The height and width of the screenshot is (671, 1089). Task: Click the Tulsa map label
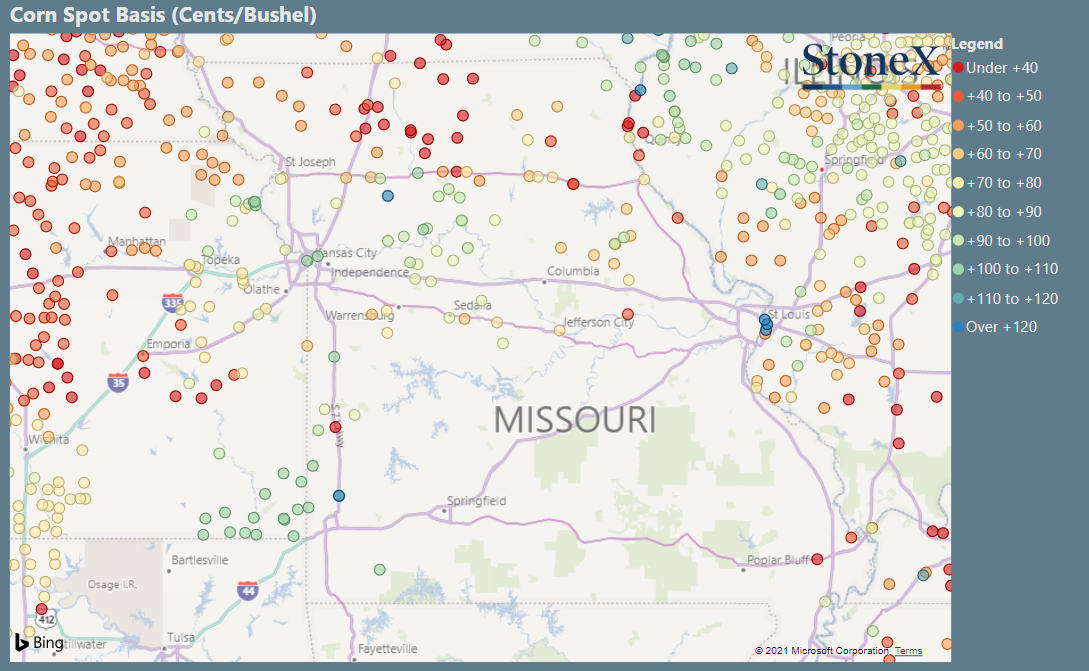[181, 637]
